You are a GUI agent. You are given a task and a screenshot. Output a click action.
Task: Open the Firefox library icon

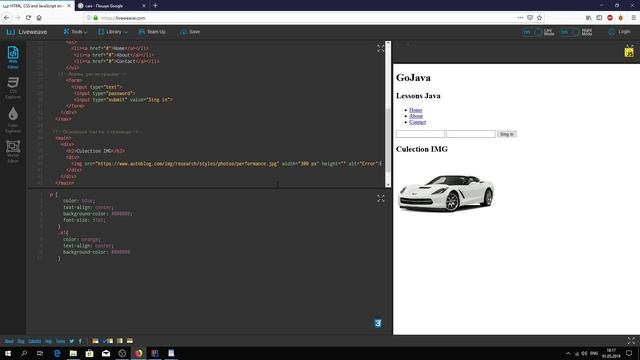(588, 18)
